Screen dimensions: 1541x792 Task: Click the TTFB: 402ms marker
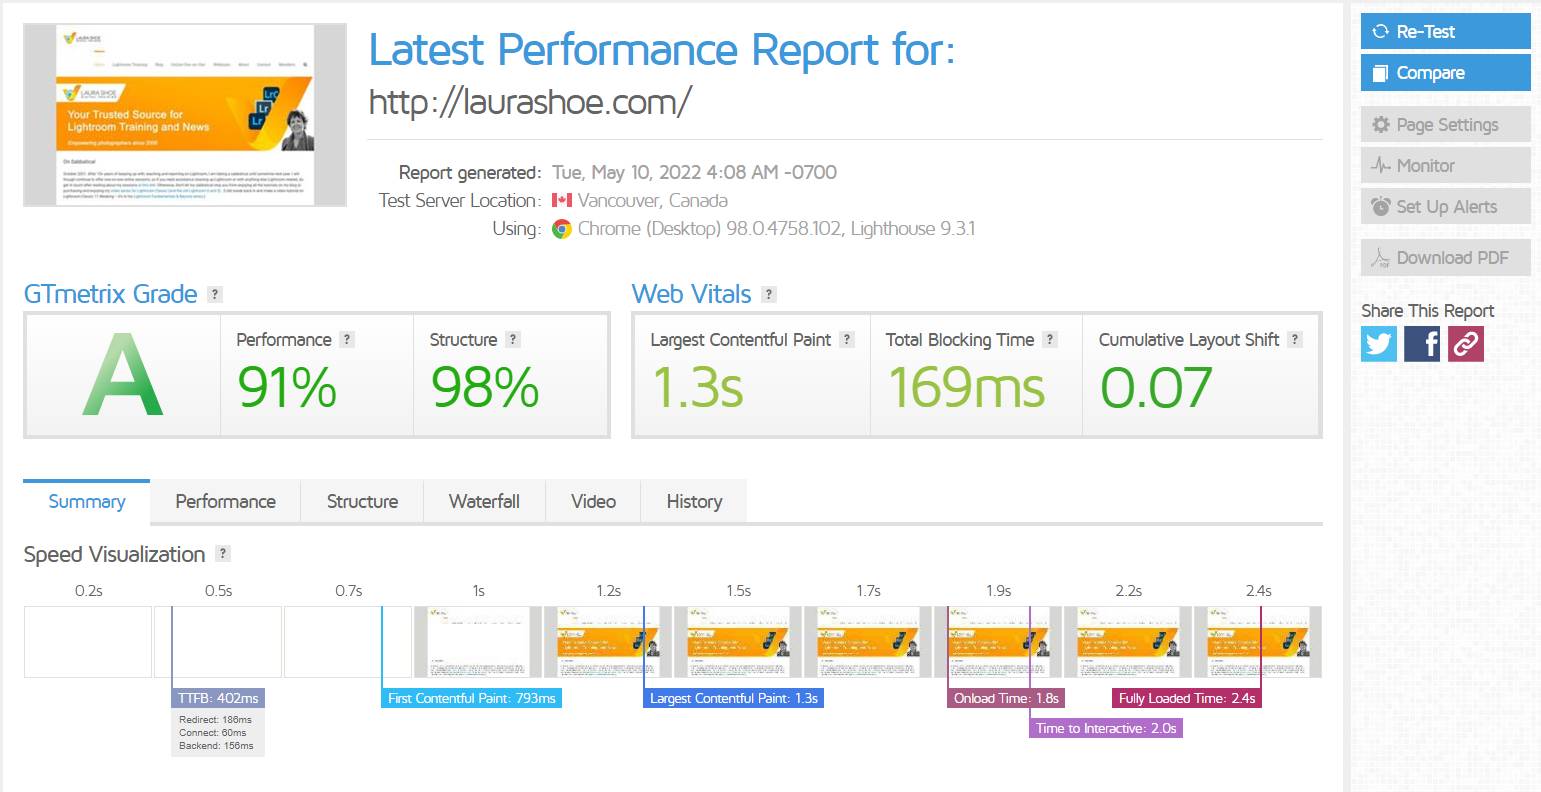[x=218, y=698]
